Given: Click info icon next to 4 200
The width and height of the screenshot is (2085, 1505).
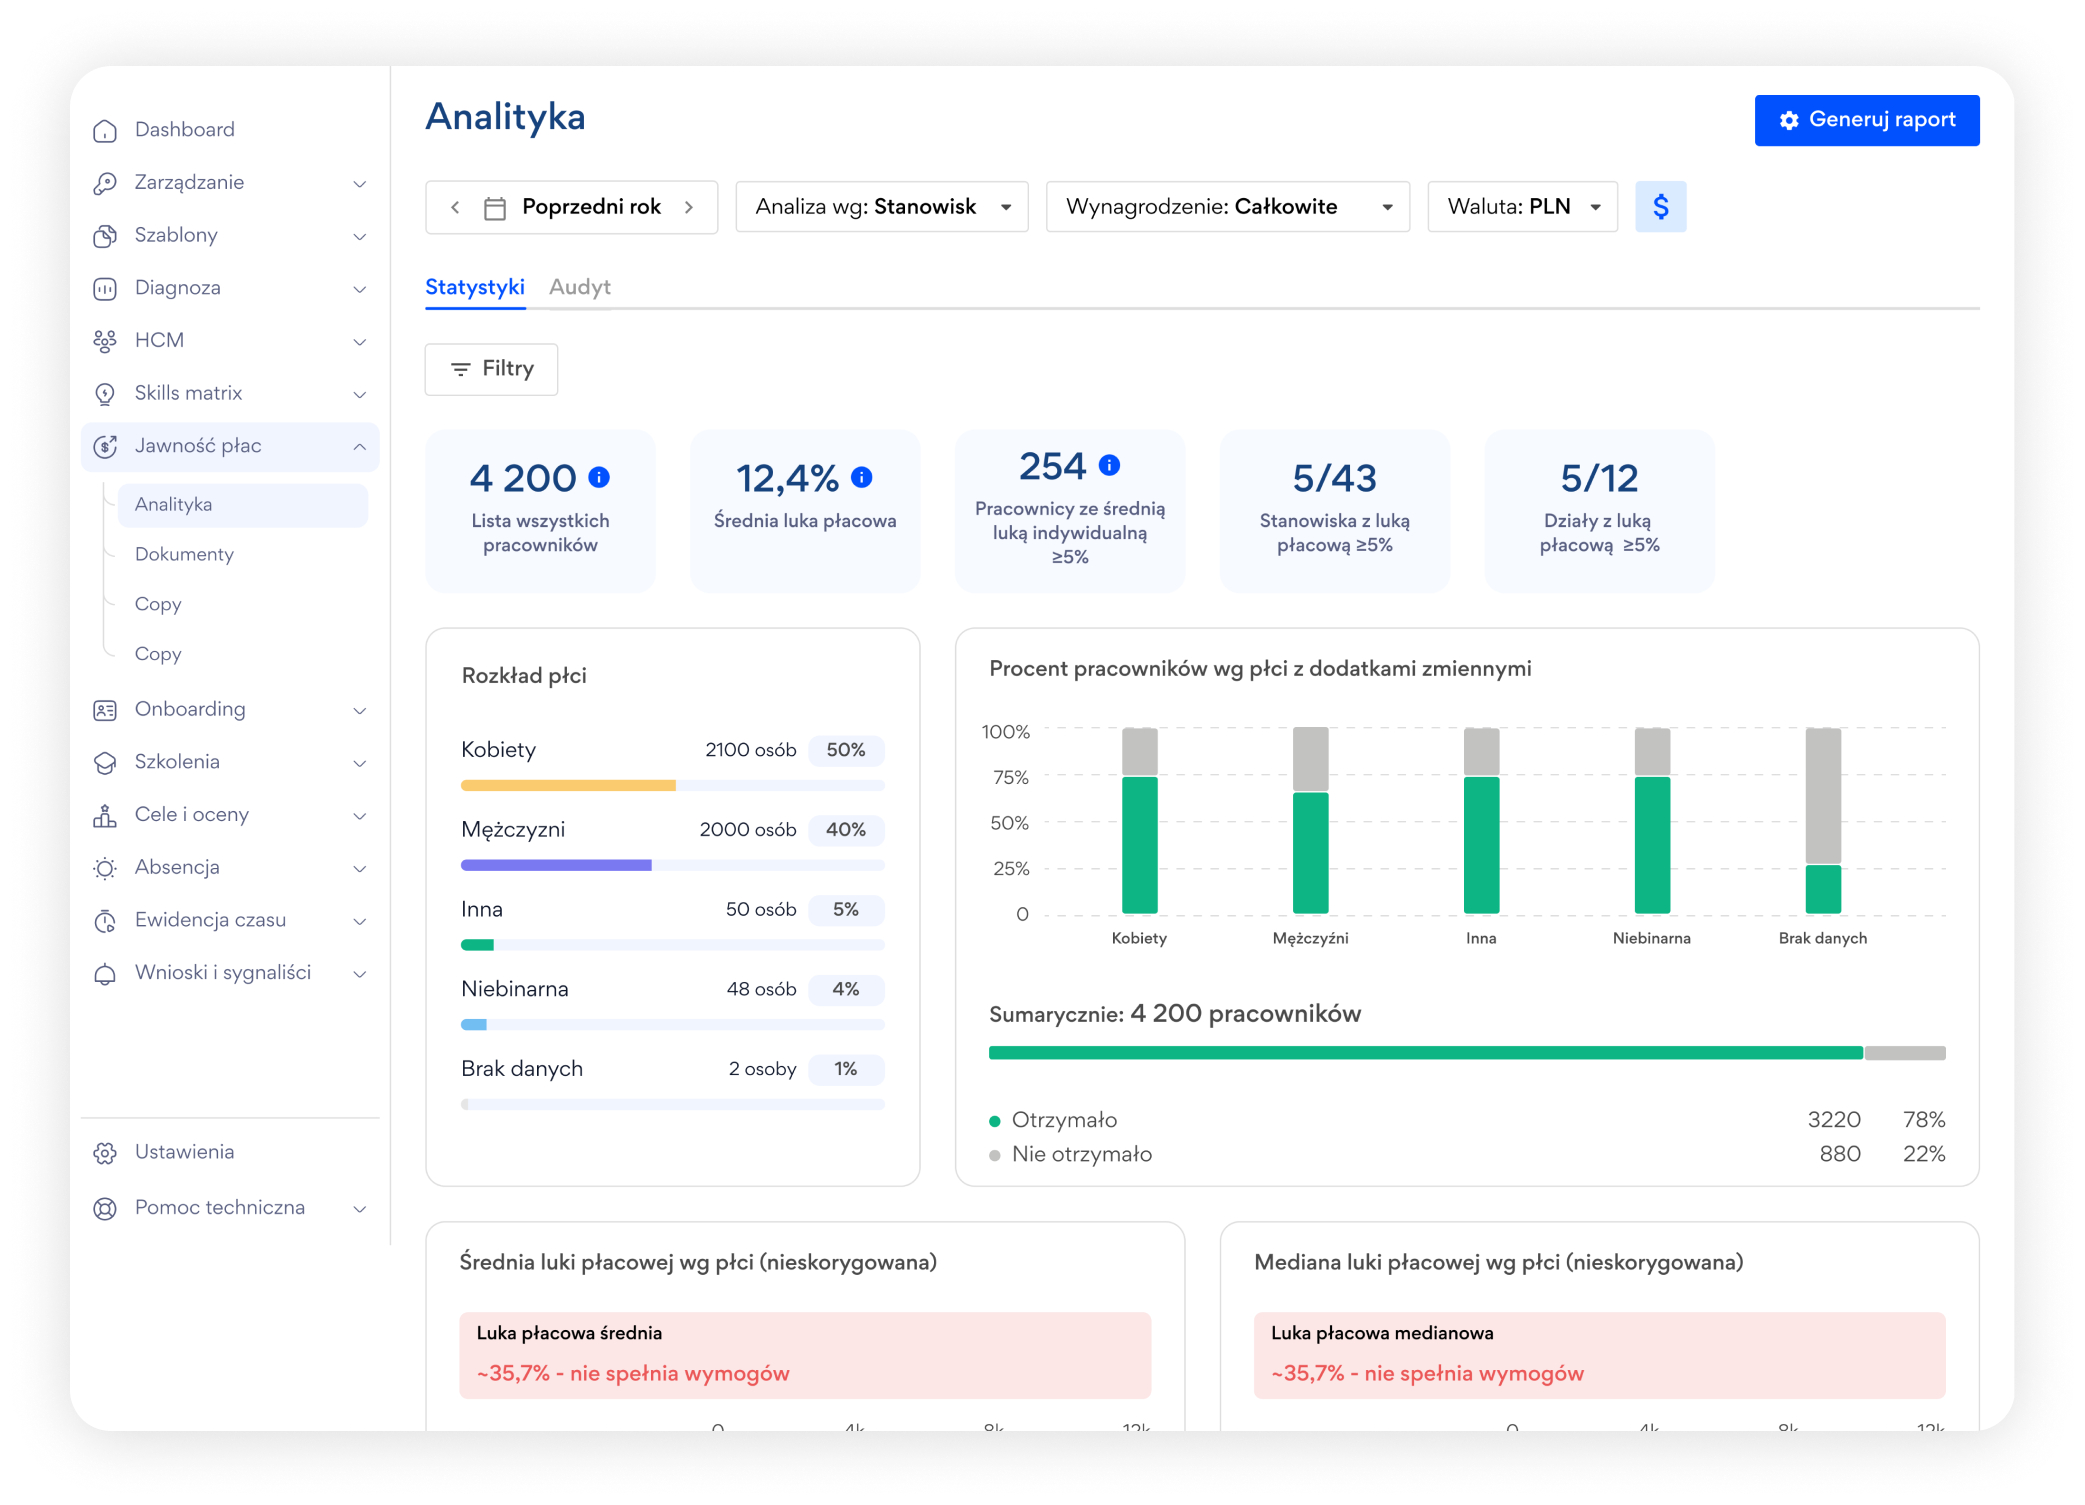Looking at the screenshot, I should 599,477.
